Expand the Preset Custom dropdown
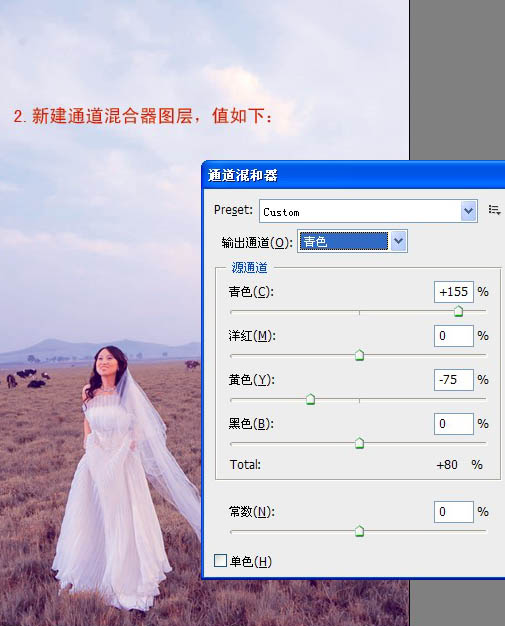Screen dimensions: 505x626 pos(469,211)
